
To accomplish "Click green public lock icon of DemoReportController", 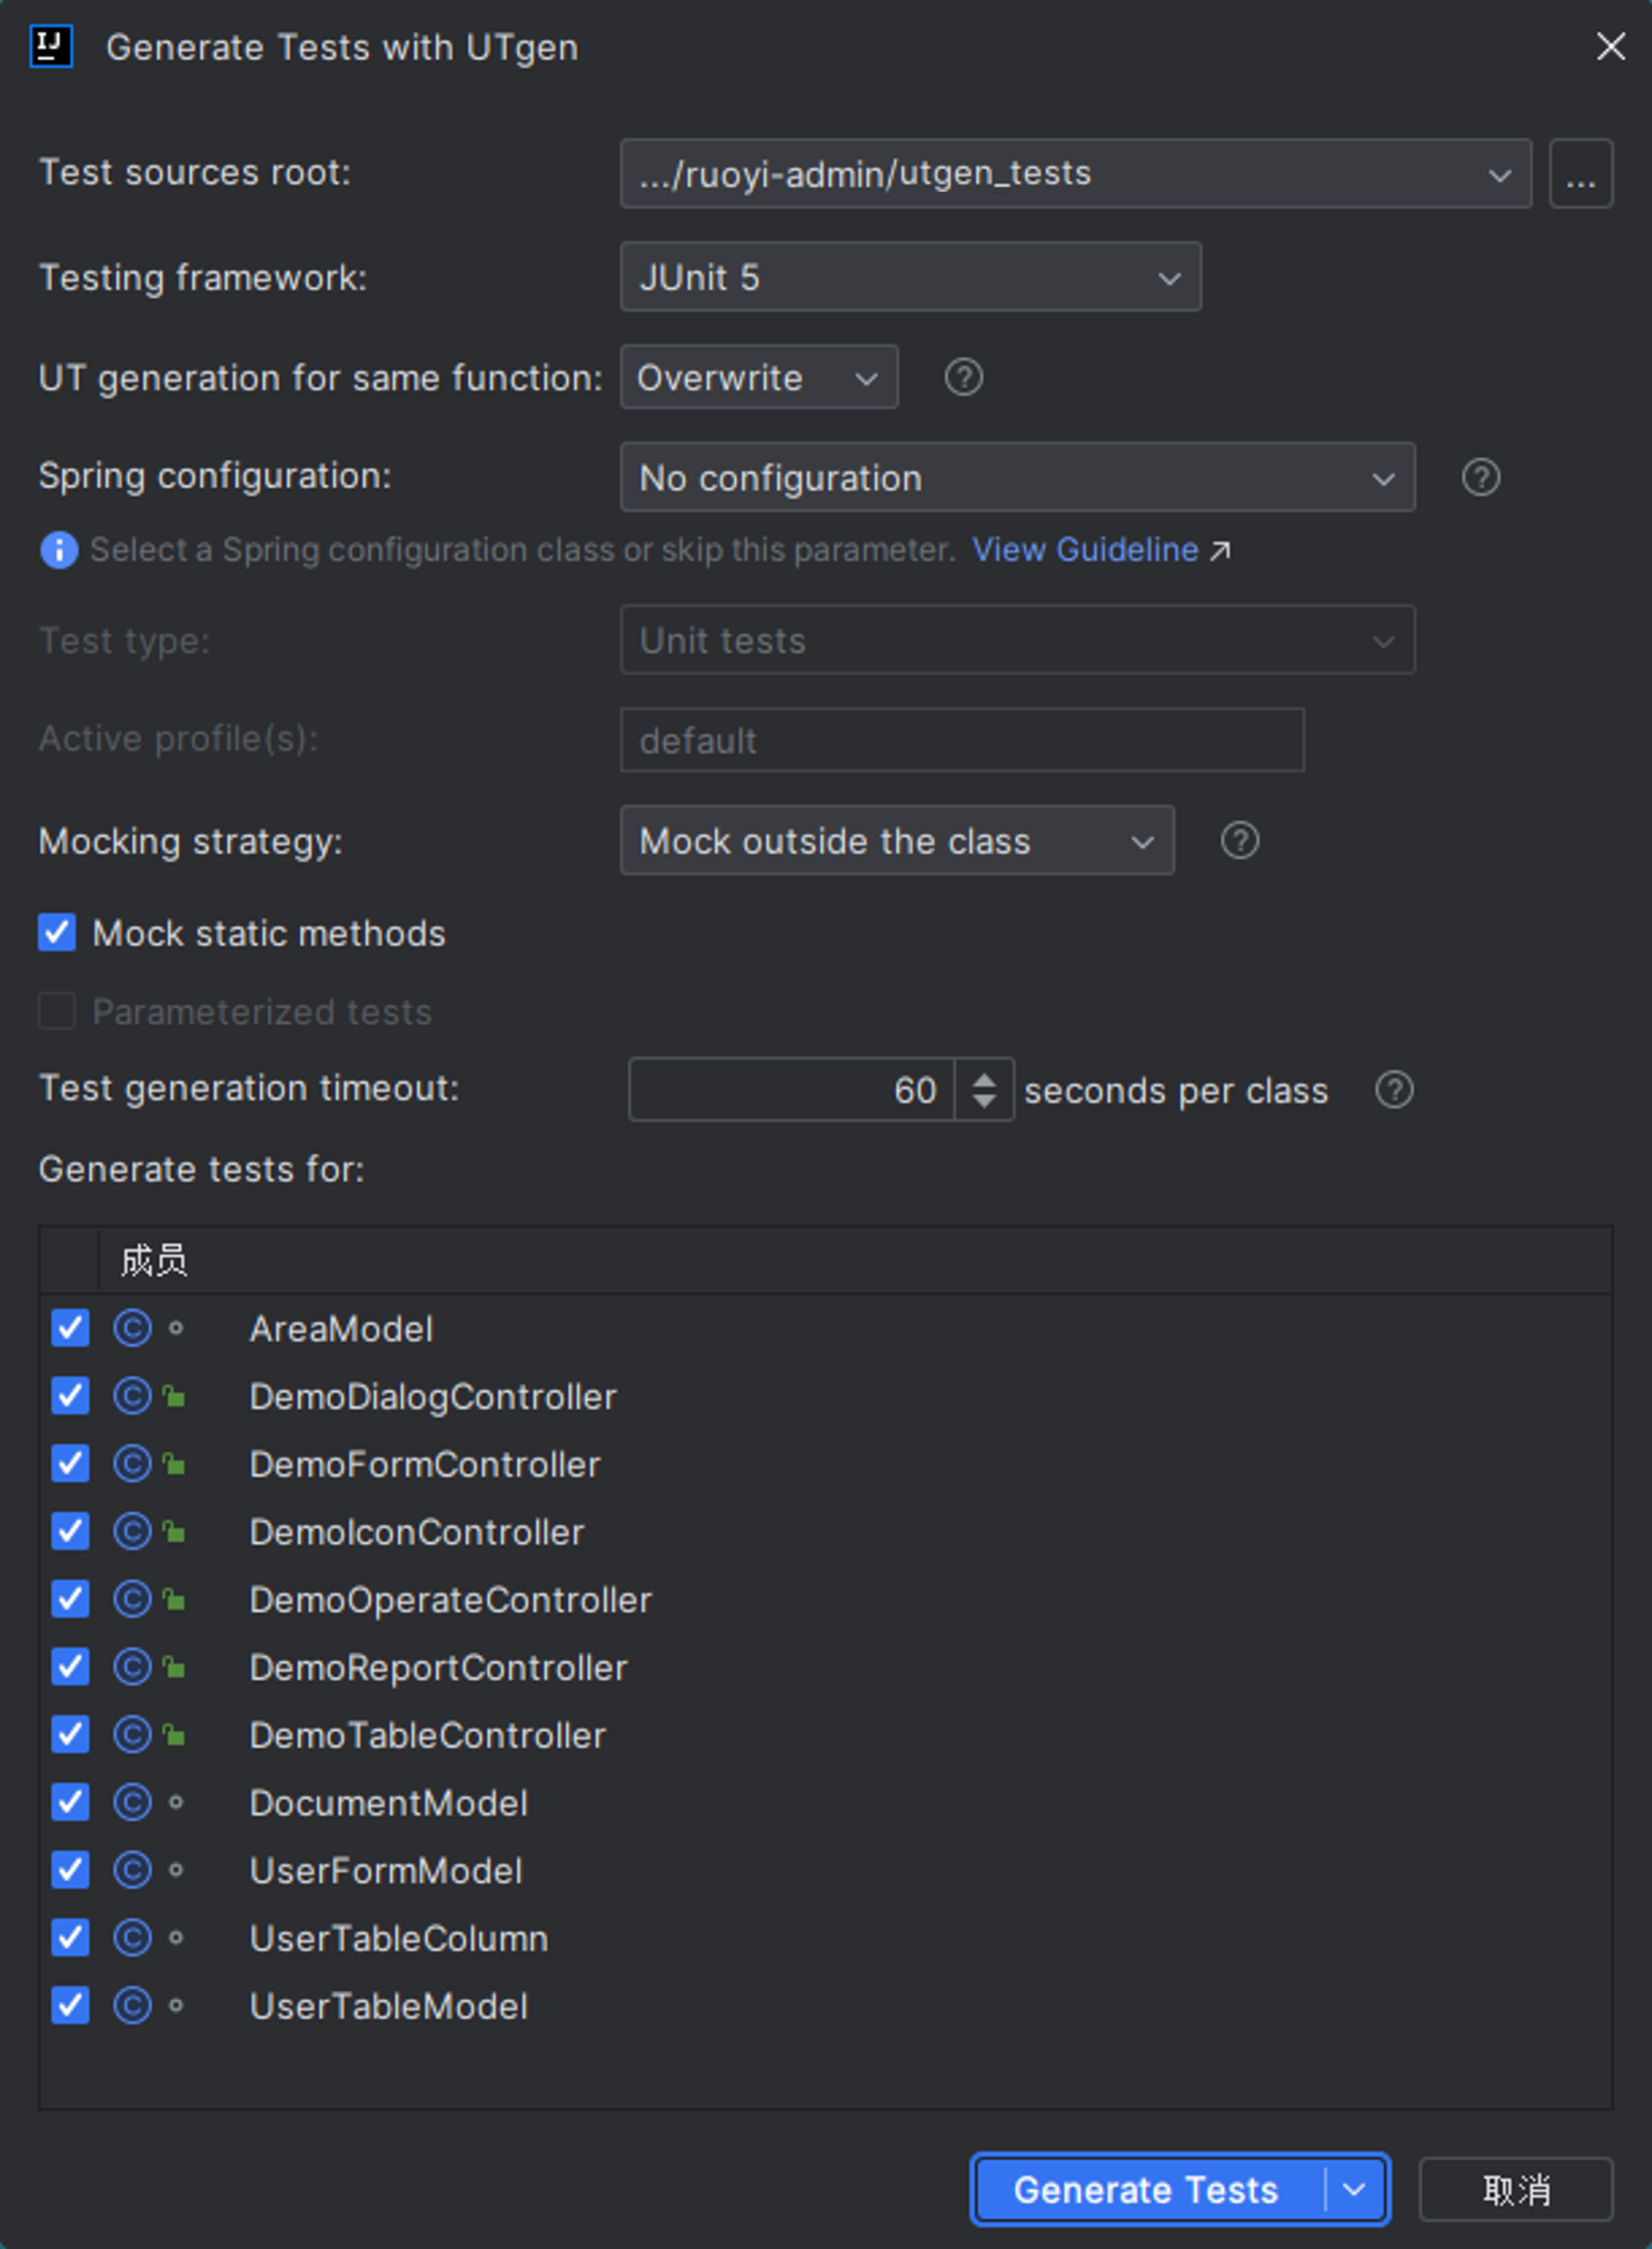I will tap(174, 1667).
